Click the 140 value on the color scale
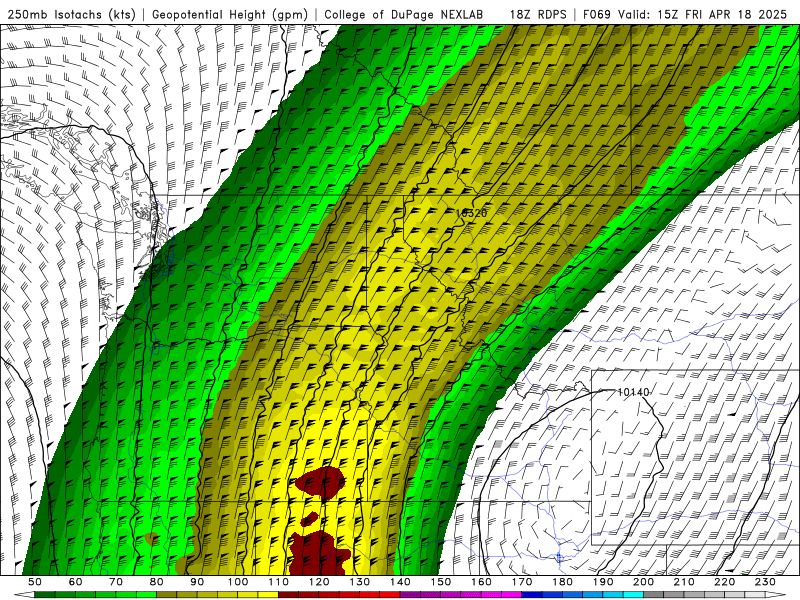Image resolution: width=800 pixels, height=600 pixels. [401, 582]
